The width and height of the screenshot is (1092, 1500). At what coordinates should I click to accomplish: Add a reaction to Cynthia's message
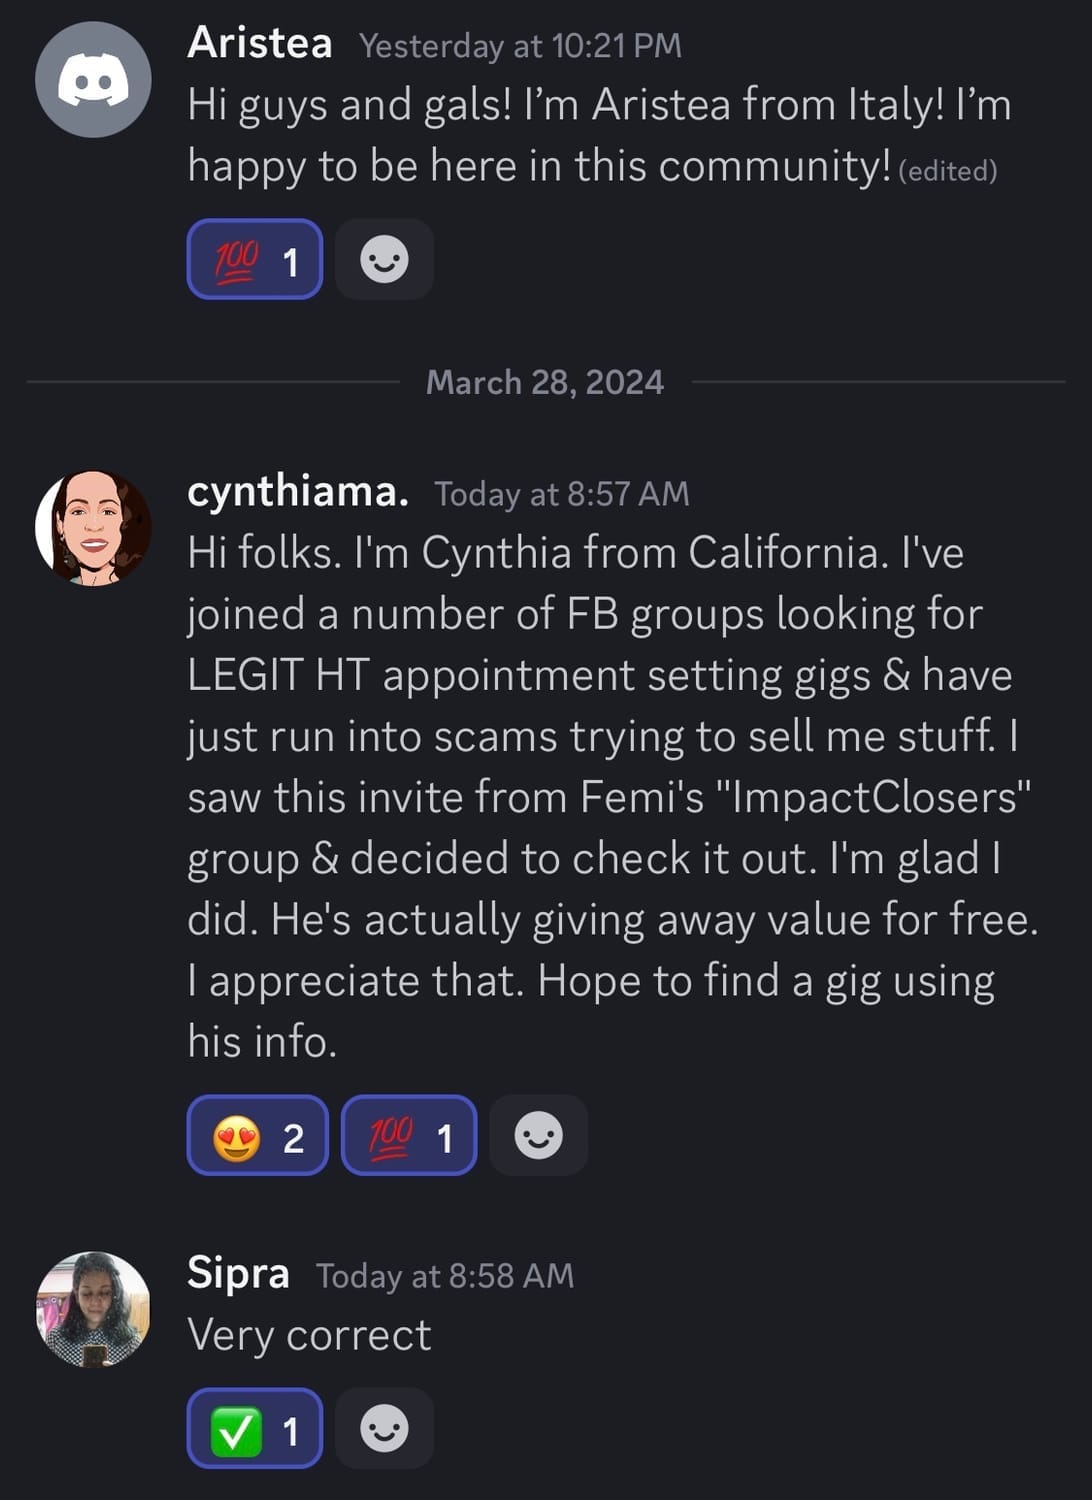click(538, 1136)
